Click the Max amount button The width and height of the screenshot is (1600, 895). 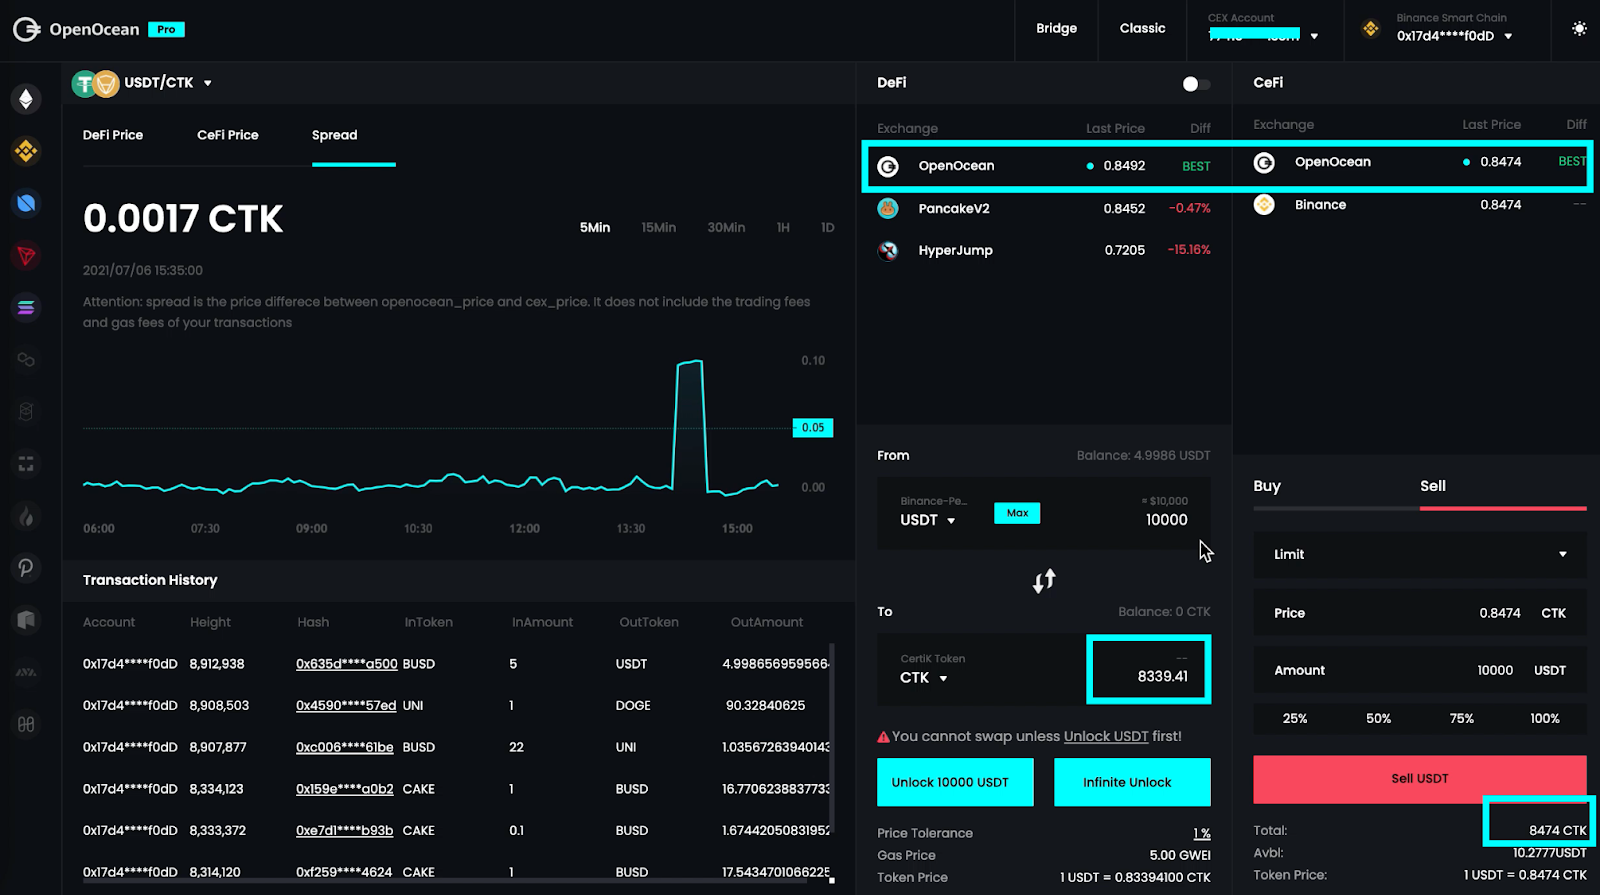1017,513
